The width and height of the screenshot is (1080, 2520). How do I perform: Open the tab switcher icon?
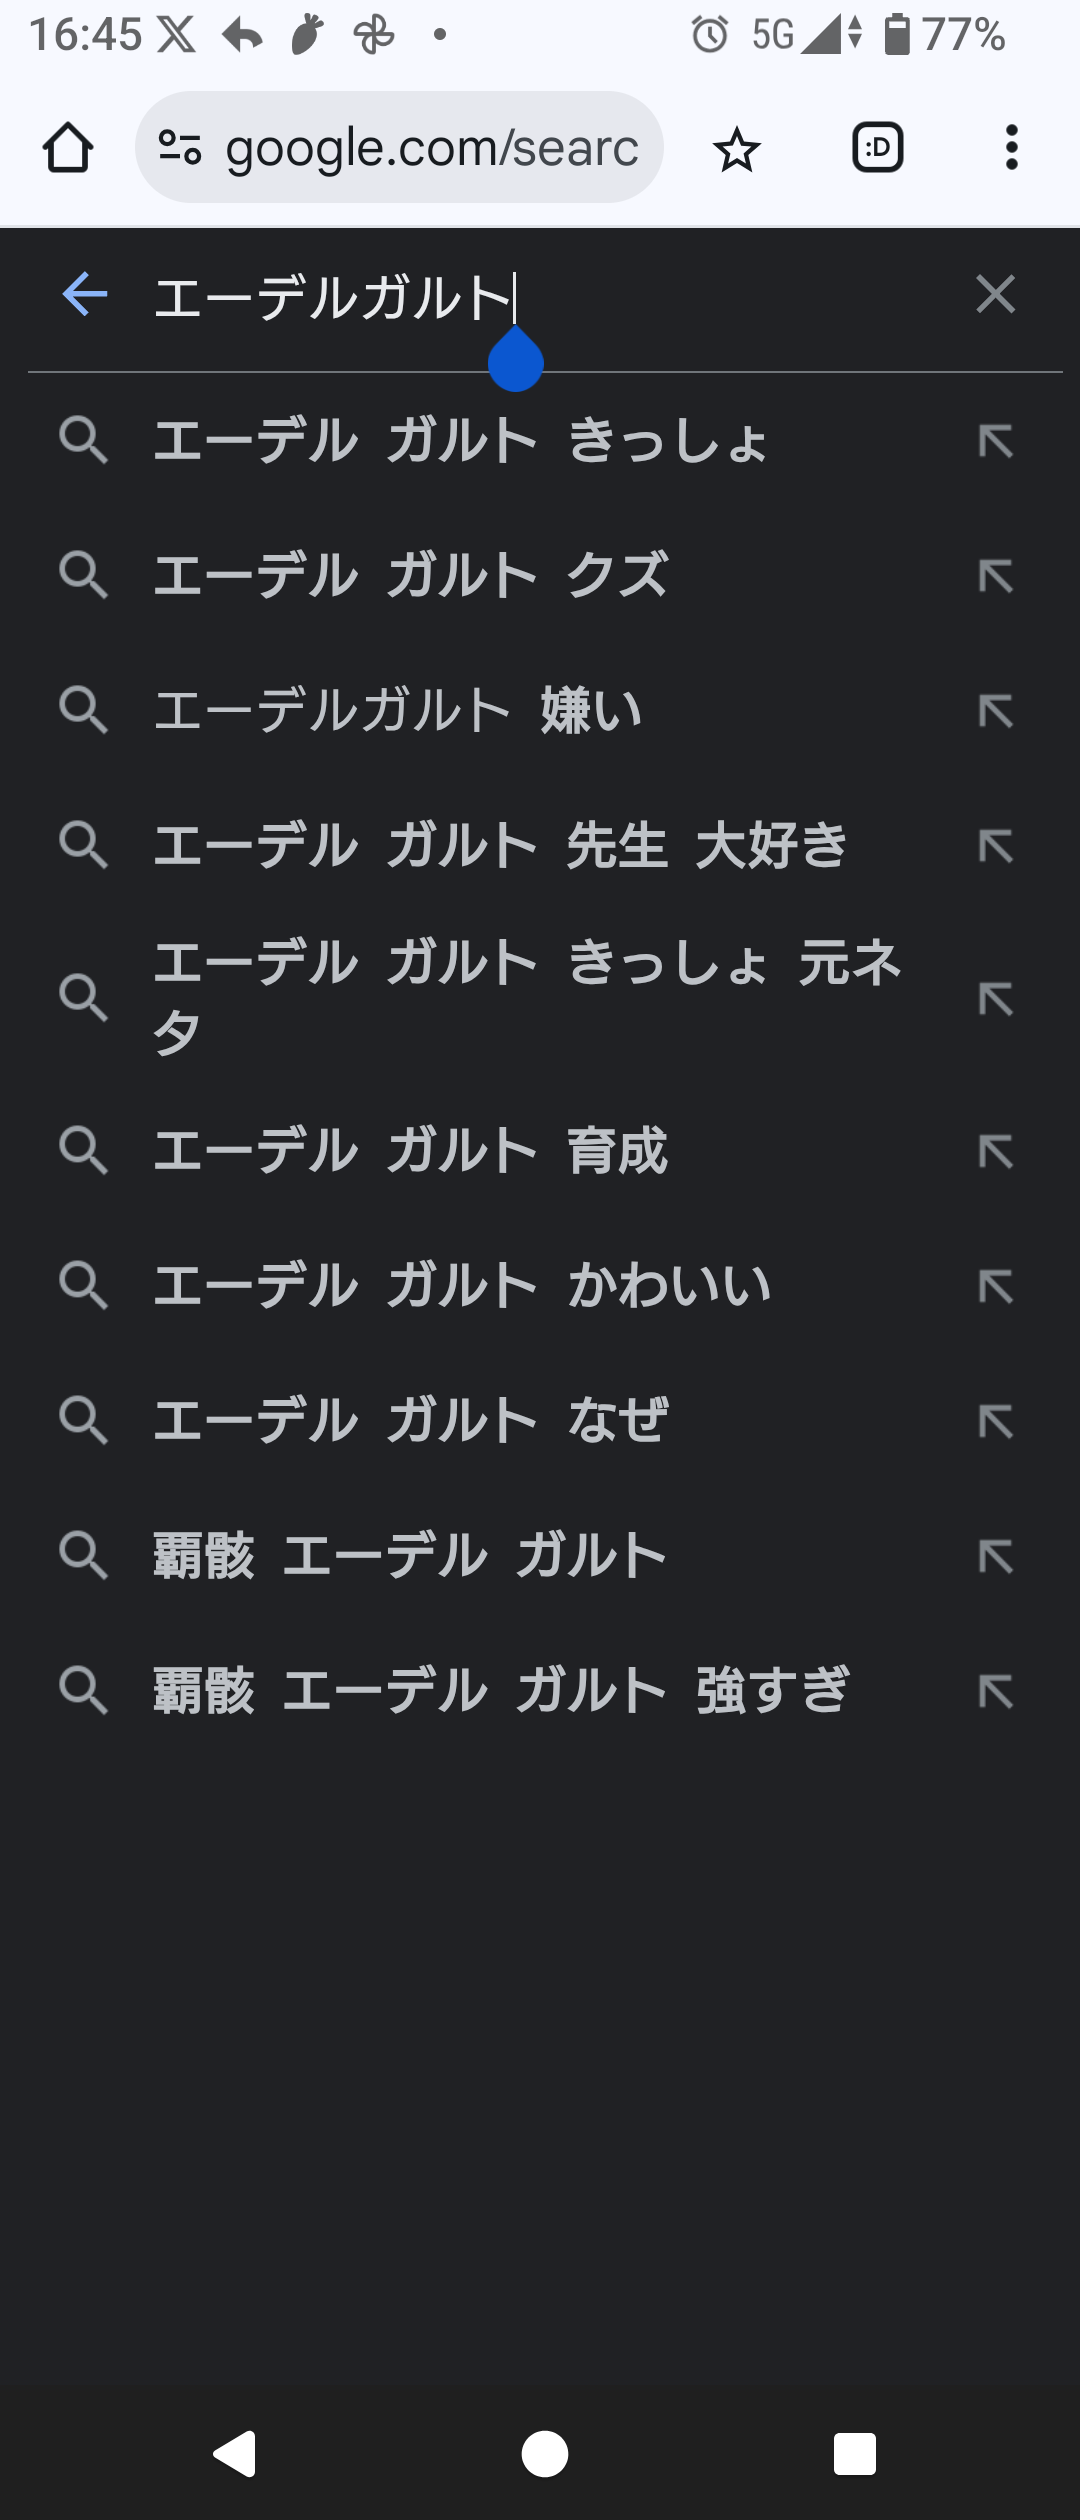click(878, 148)
